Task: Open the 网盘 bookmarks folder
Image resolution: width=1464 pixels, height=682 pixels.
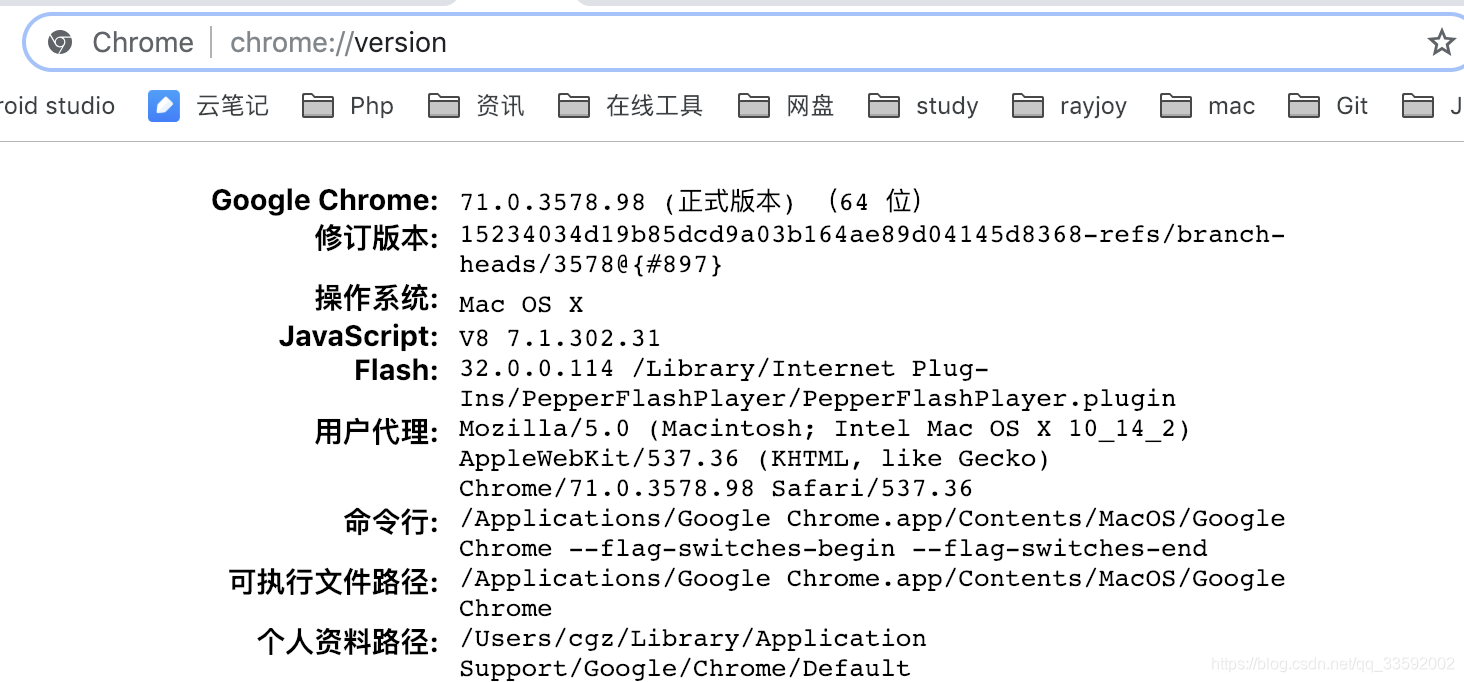Action: click(786, 106)
